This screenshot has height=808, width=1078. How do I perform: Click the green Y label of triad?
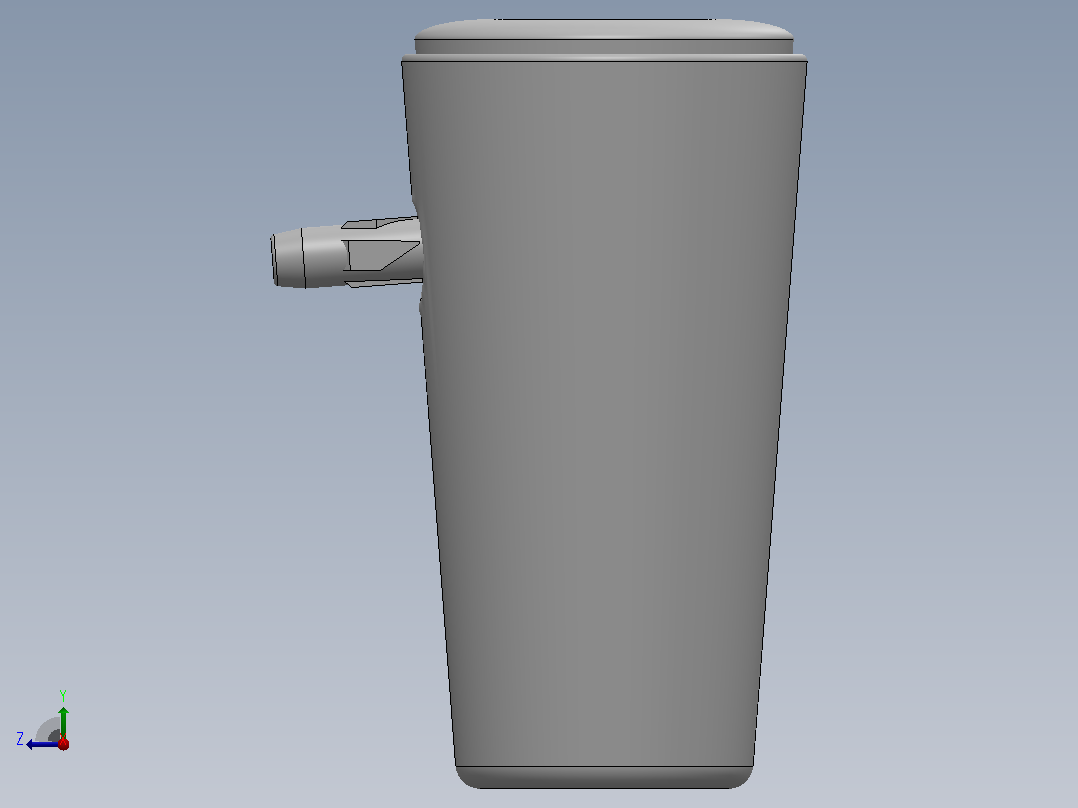tap(63, 696)
